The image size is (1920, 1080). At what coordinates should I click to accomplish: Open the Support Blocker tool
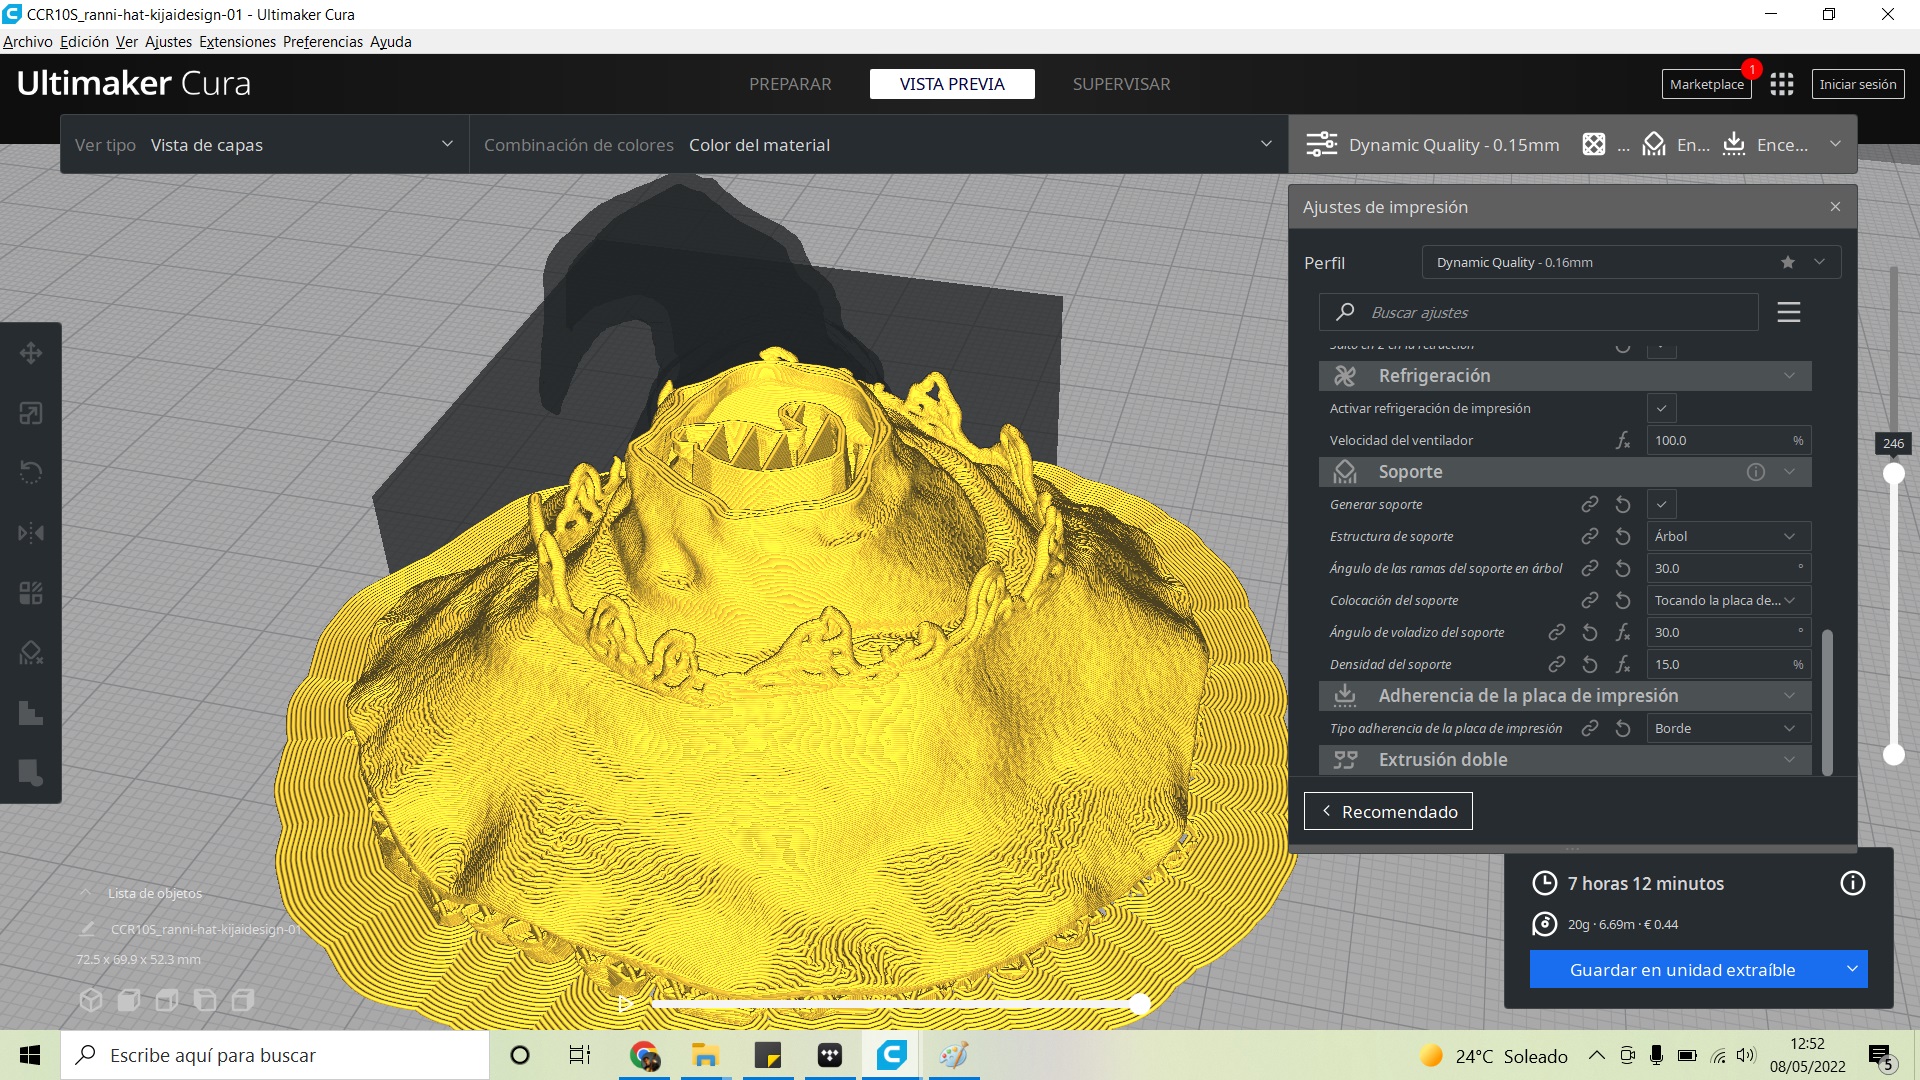tap(31, 653)
